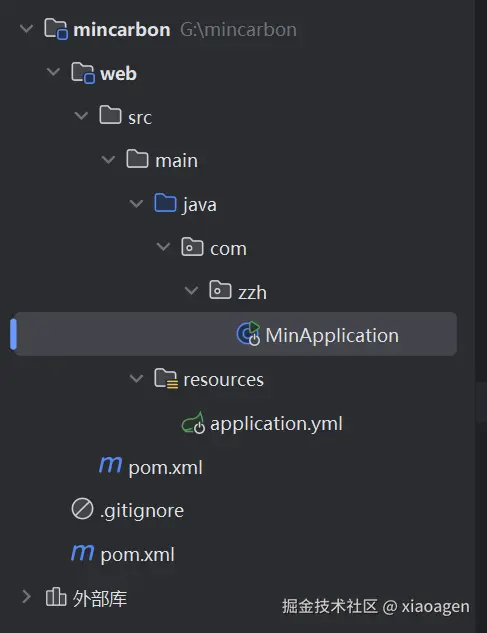
Task: Expand the 外部库 external libraries node
Action: pyautogui.click(x=26, y=597)
